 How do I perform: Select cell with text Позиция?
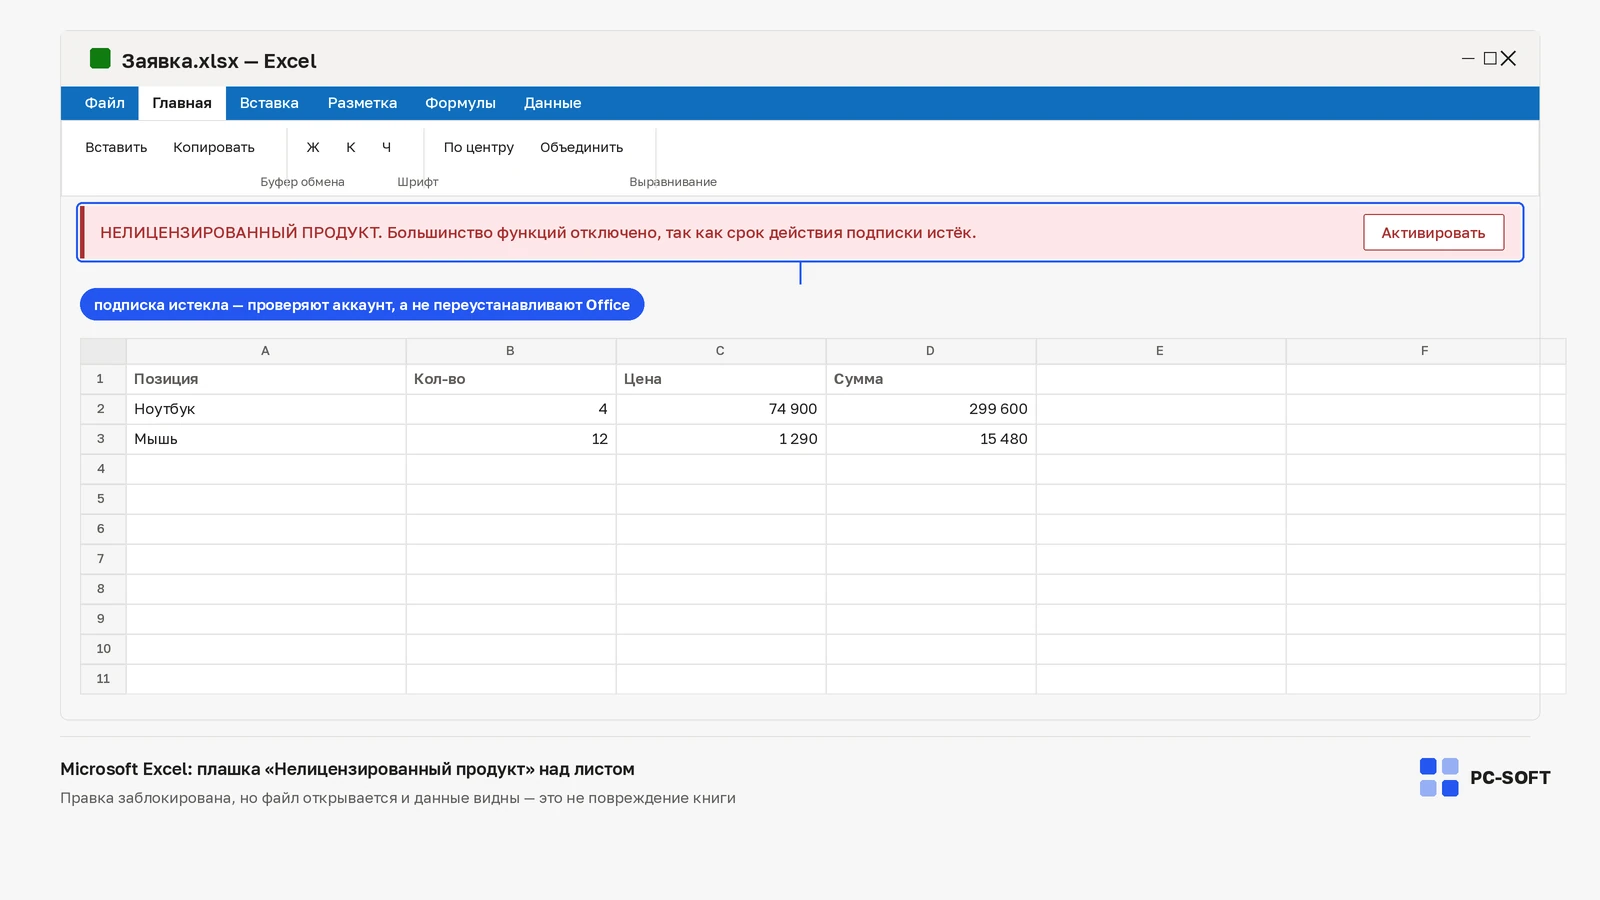point(266,379)
